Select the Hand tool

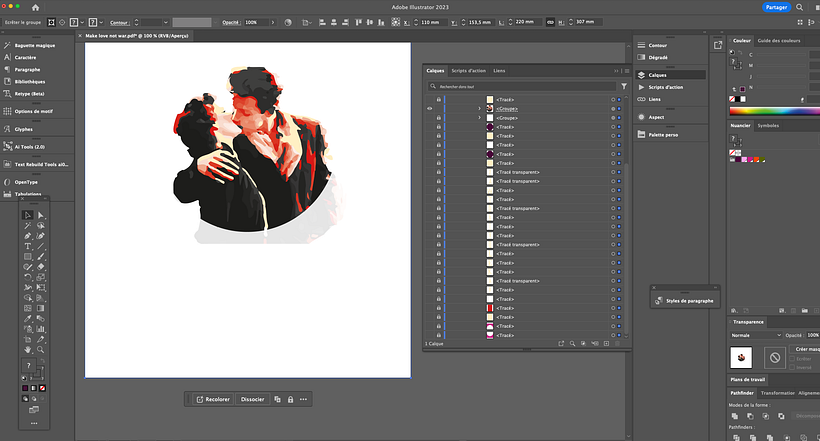click(27, 350)
